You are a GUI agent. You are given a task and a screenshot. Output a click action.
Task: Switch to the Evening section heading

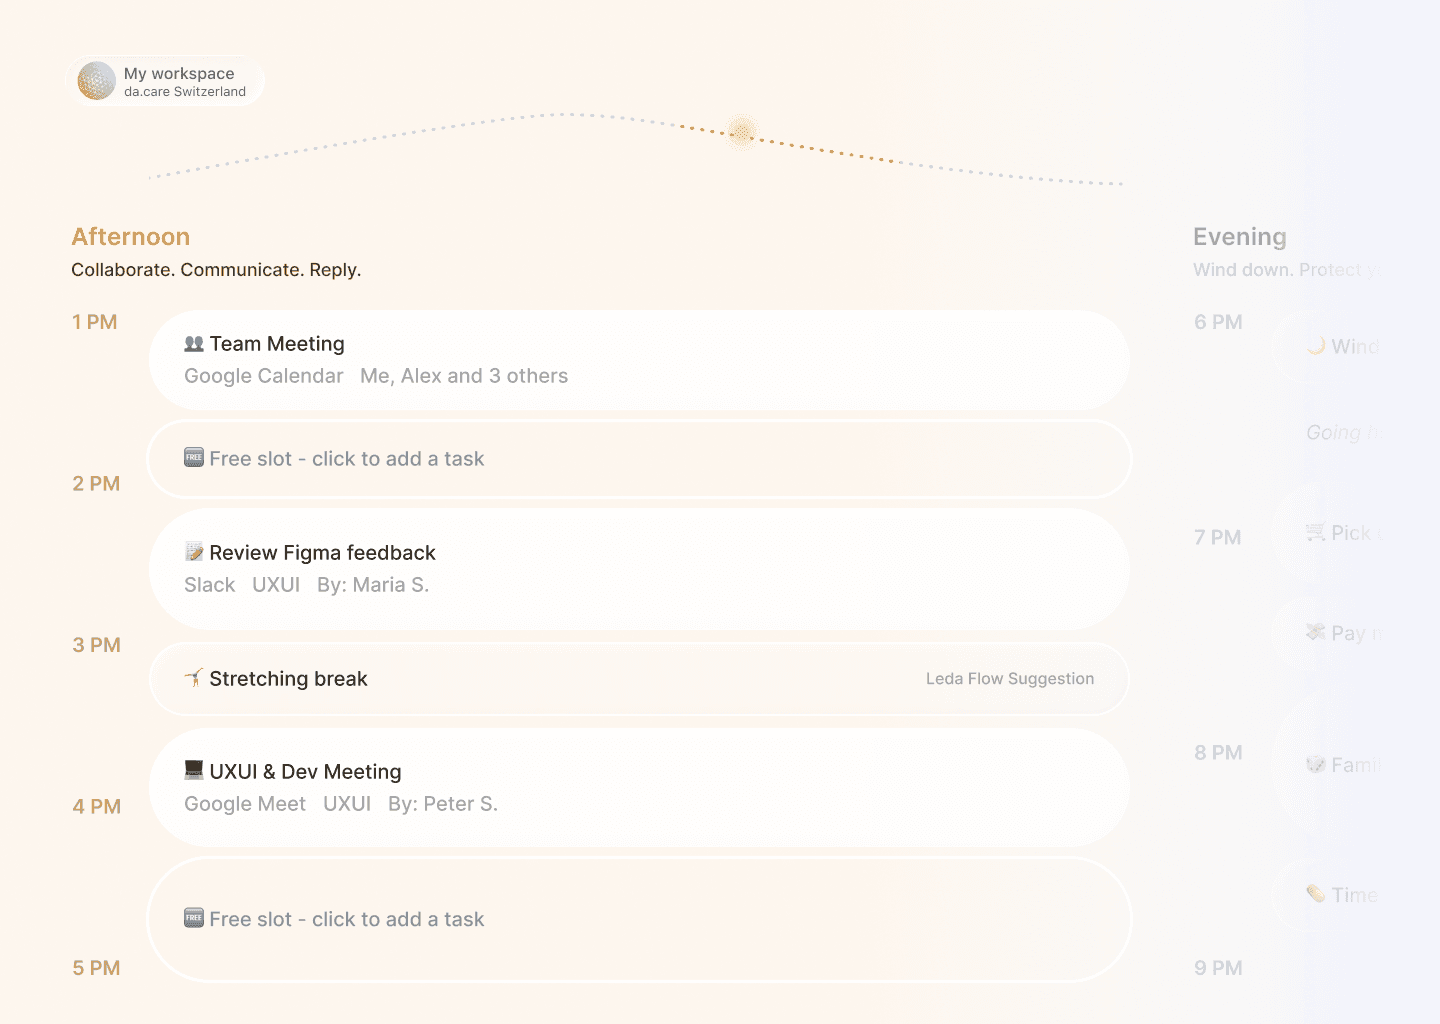pos(1240,237)
